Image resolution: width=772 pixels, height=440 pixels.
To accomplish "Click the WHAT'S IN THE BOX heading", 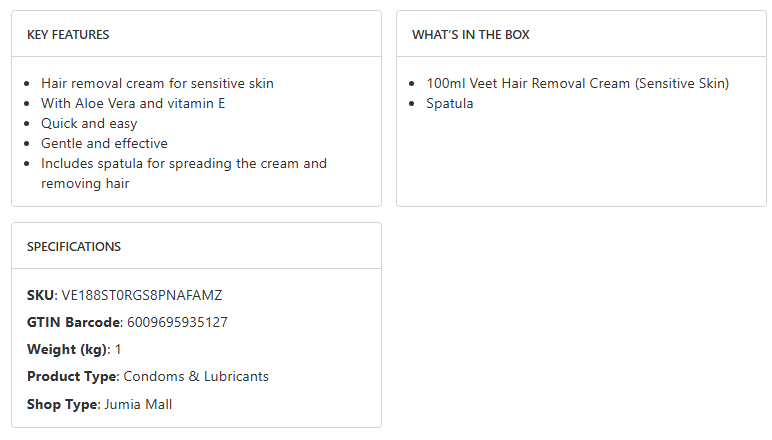I will pyautogui.click(x=471, y=35).
